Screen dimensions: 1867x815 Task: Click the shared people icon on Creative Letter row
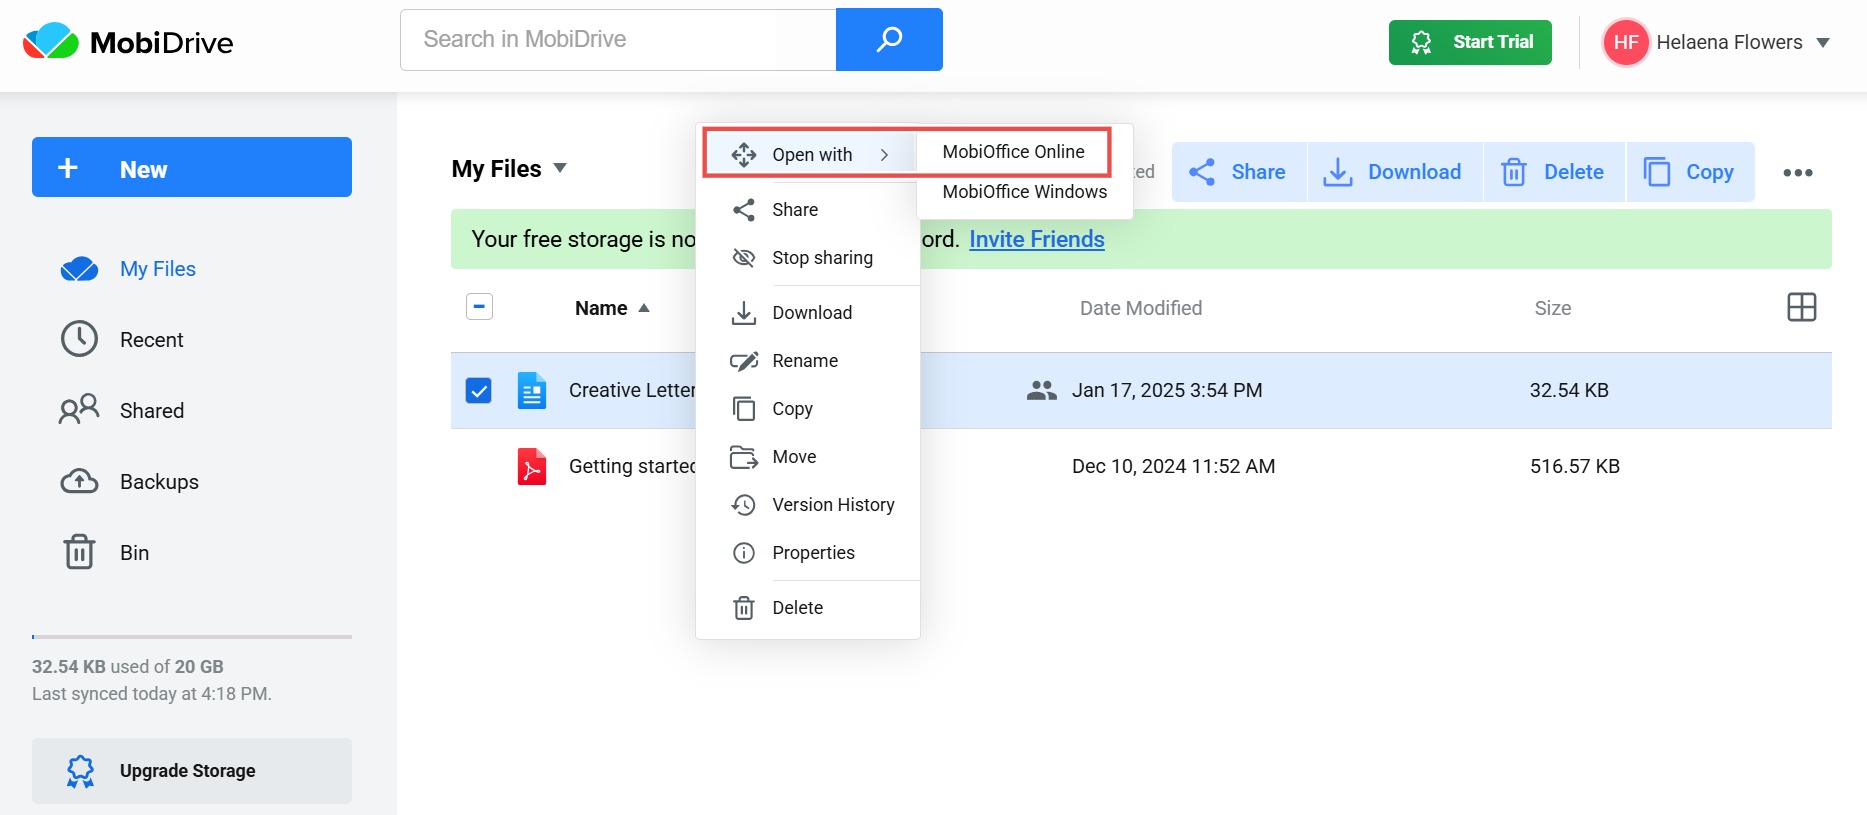point(1041,390)
